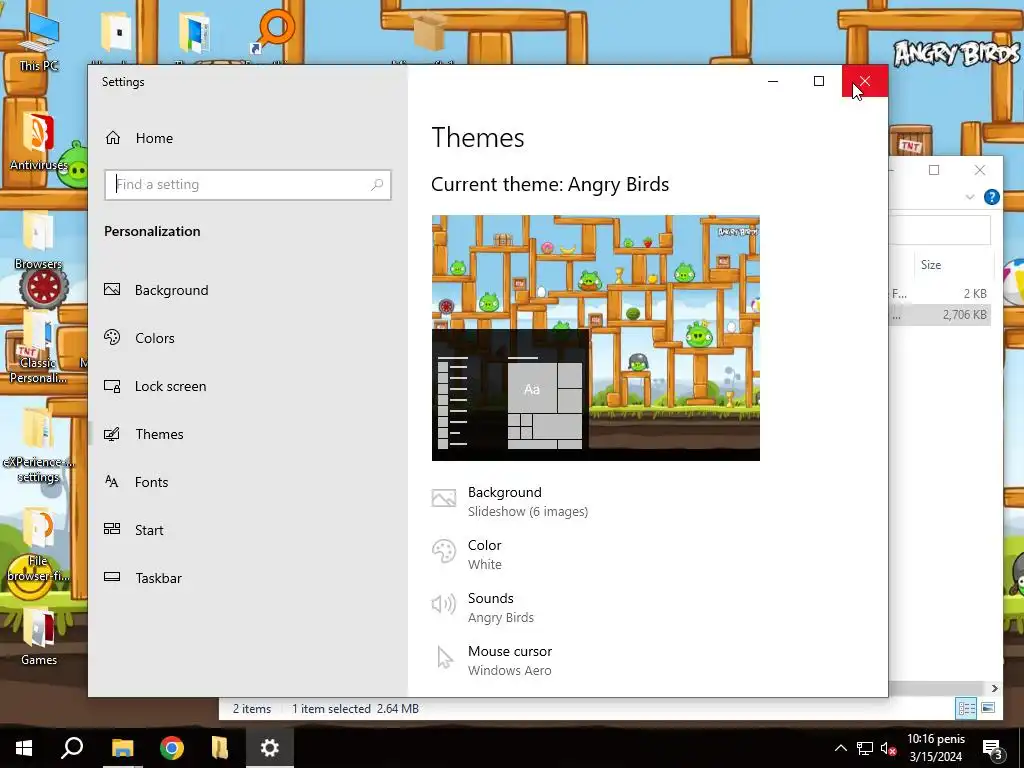Close the File Explorer window
Image resolution: width=1024 pixels, height=768 pixels.
coord(980,170)
